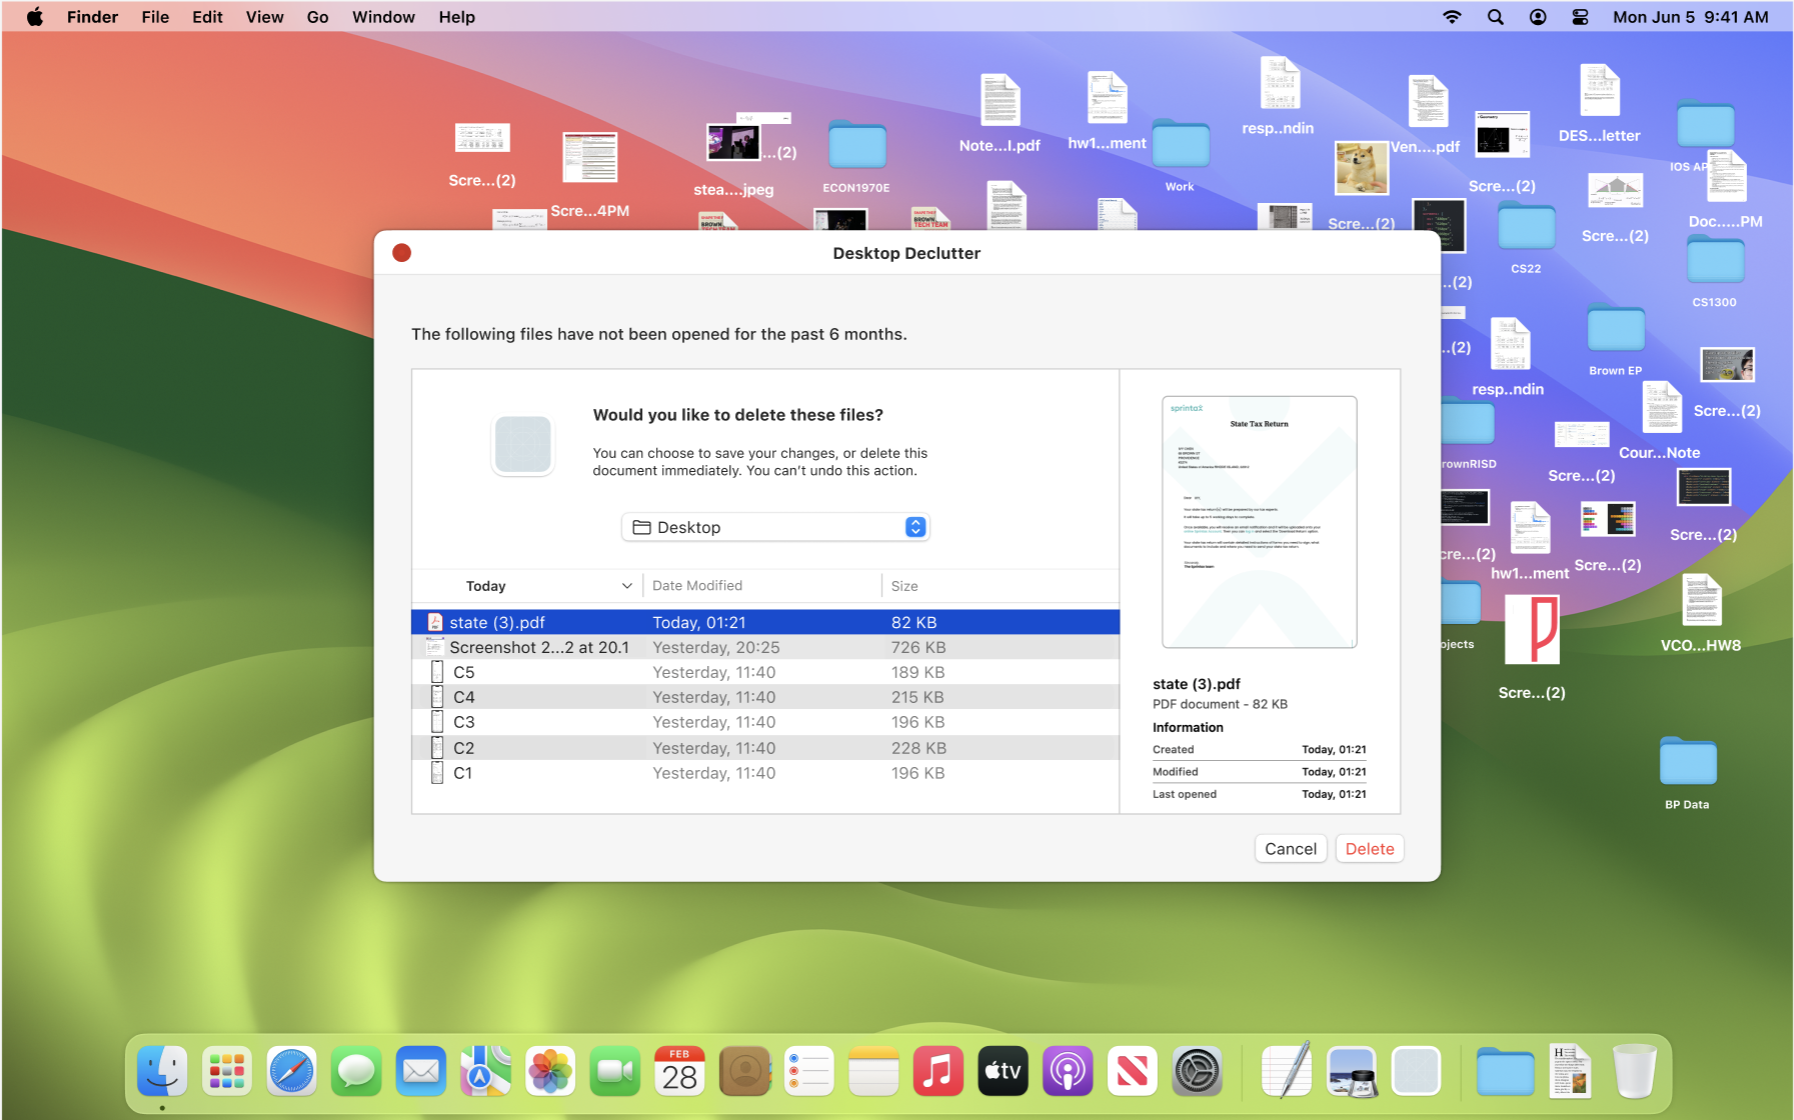Open Maps in the Dock

click(485, 1072)
